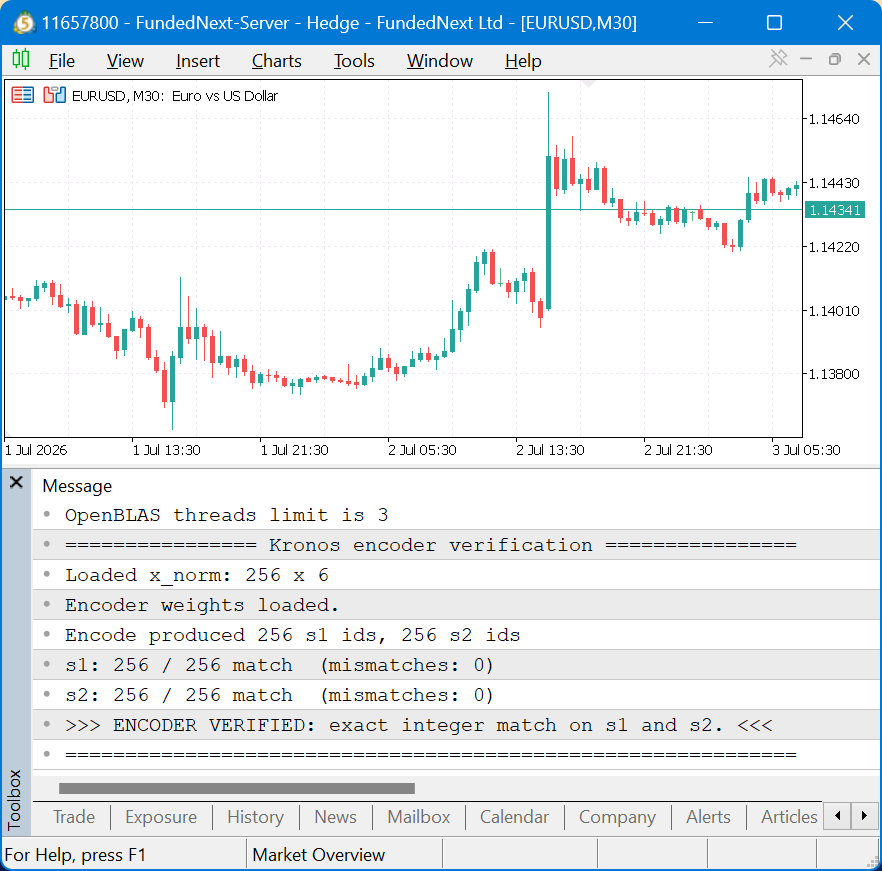Select the 'OpenBLAS threads limit is 3' row
Screen dimensions: 882x871
457,515
